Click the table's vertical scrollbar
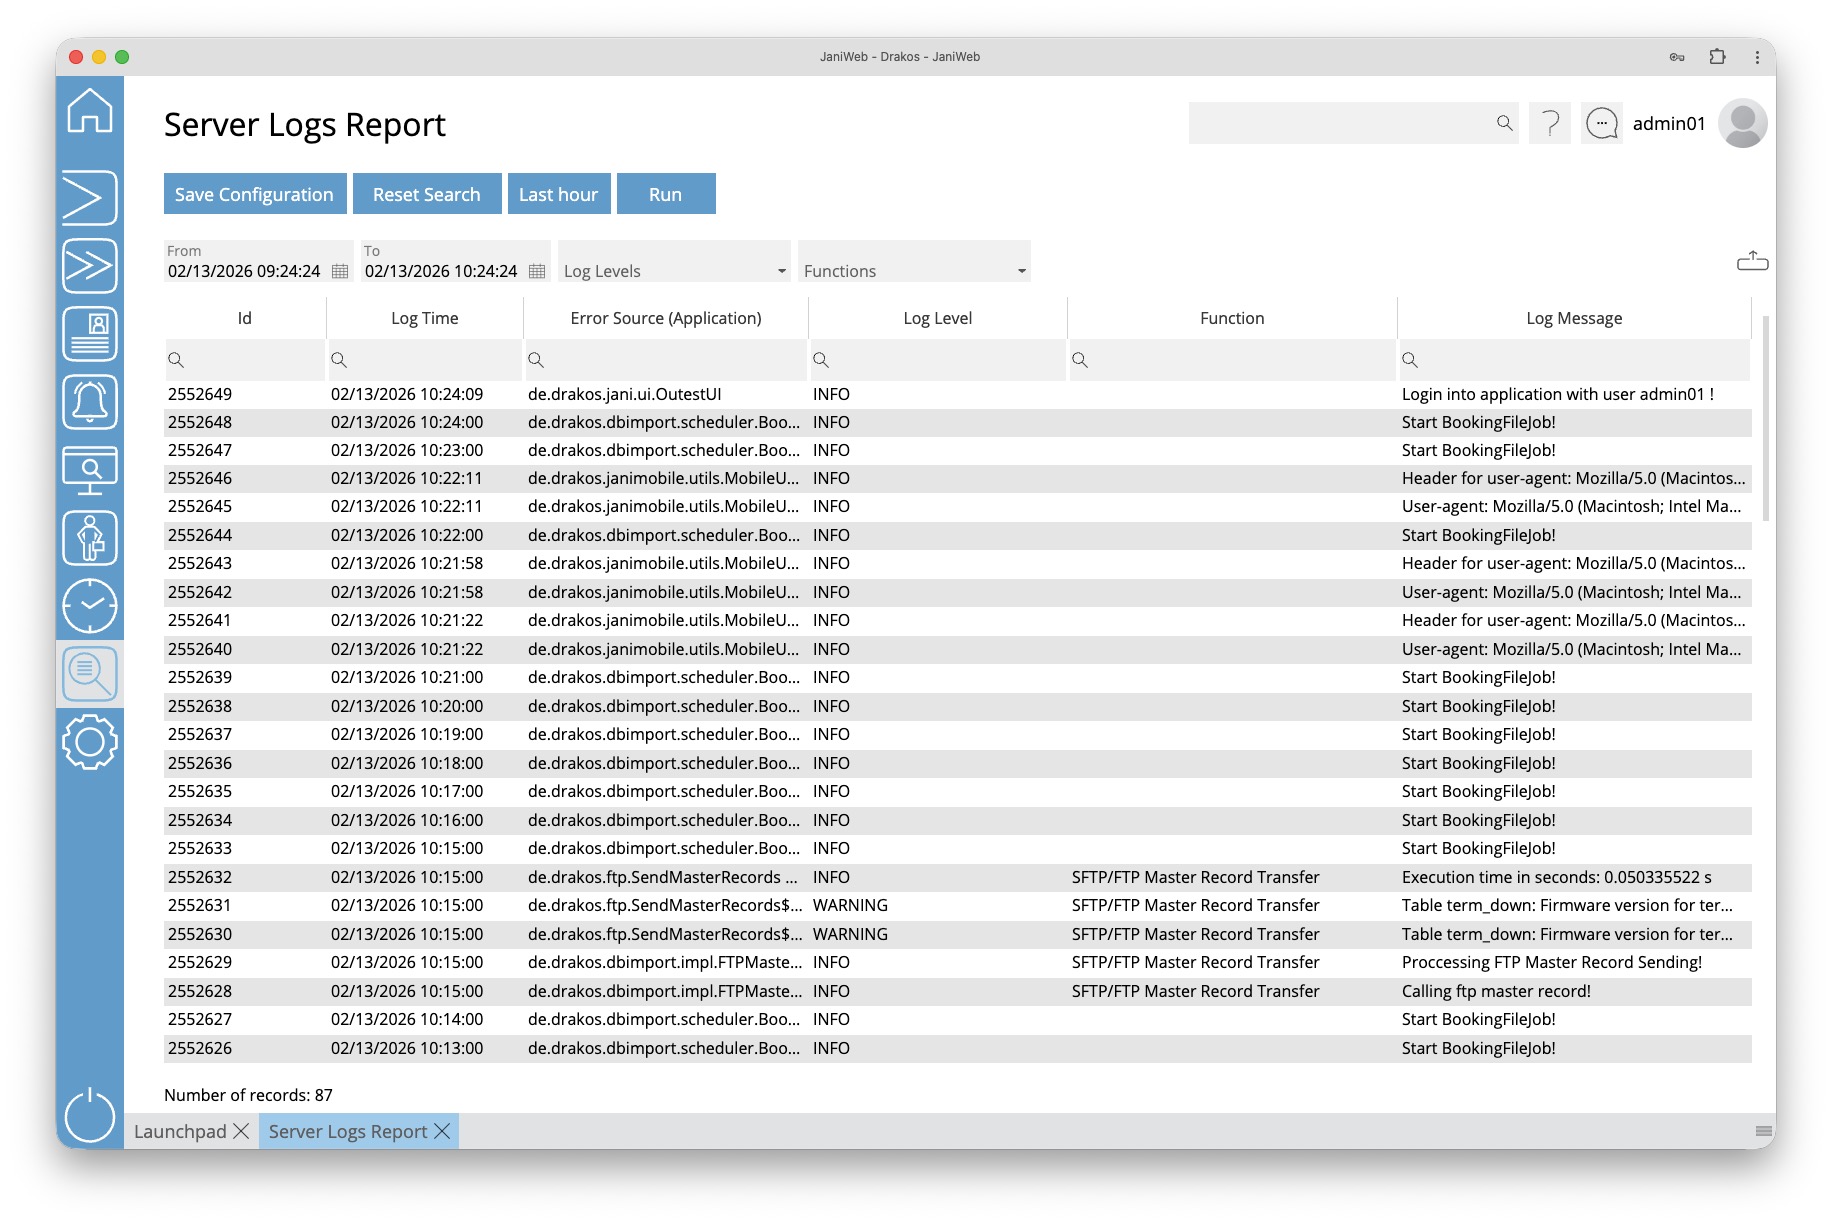1832x1223 pixels. tap(1765, 420)
